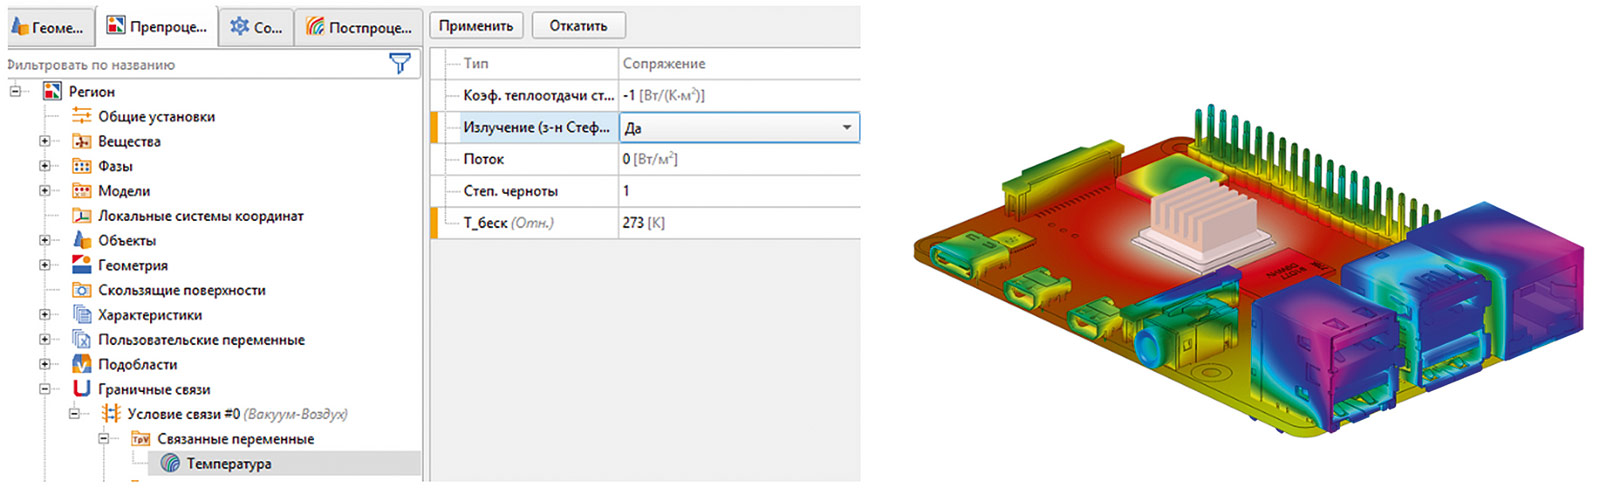Collapse the Граничные связи node
The width and height of the screenshot is (1600, 495).
click(x=45, y=389)
